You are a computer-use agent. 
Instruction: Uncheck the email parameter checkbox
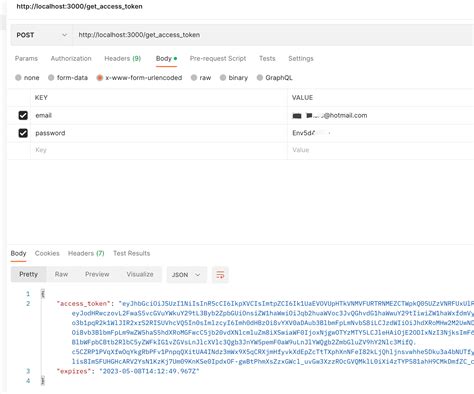pos(23,115)
